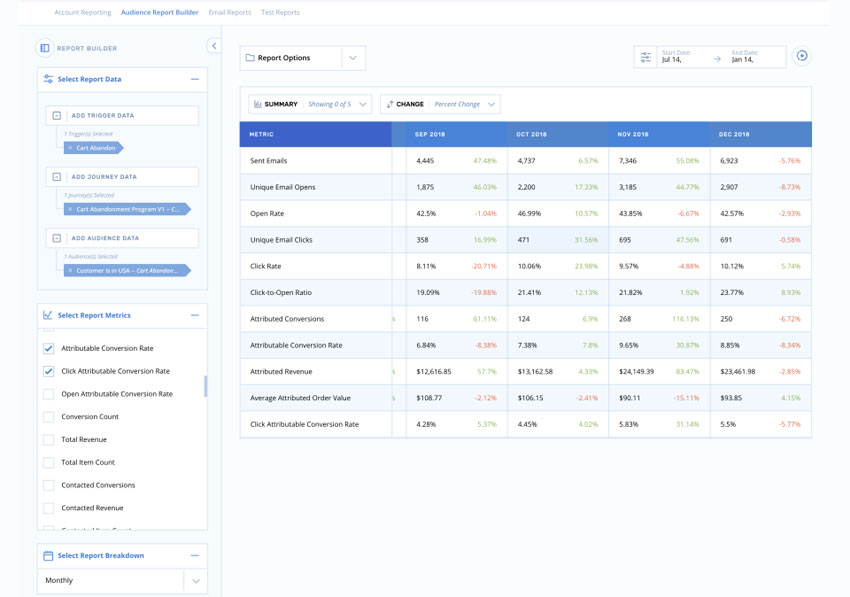850x597 pixels.
Task: Click the Report Builder panel icon
Action: (45, 48)
